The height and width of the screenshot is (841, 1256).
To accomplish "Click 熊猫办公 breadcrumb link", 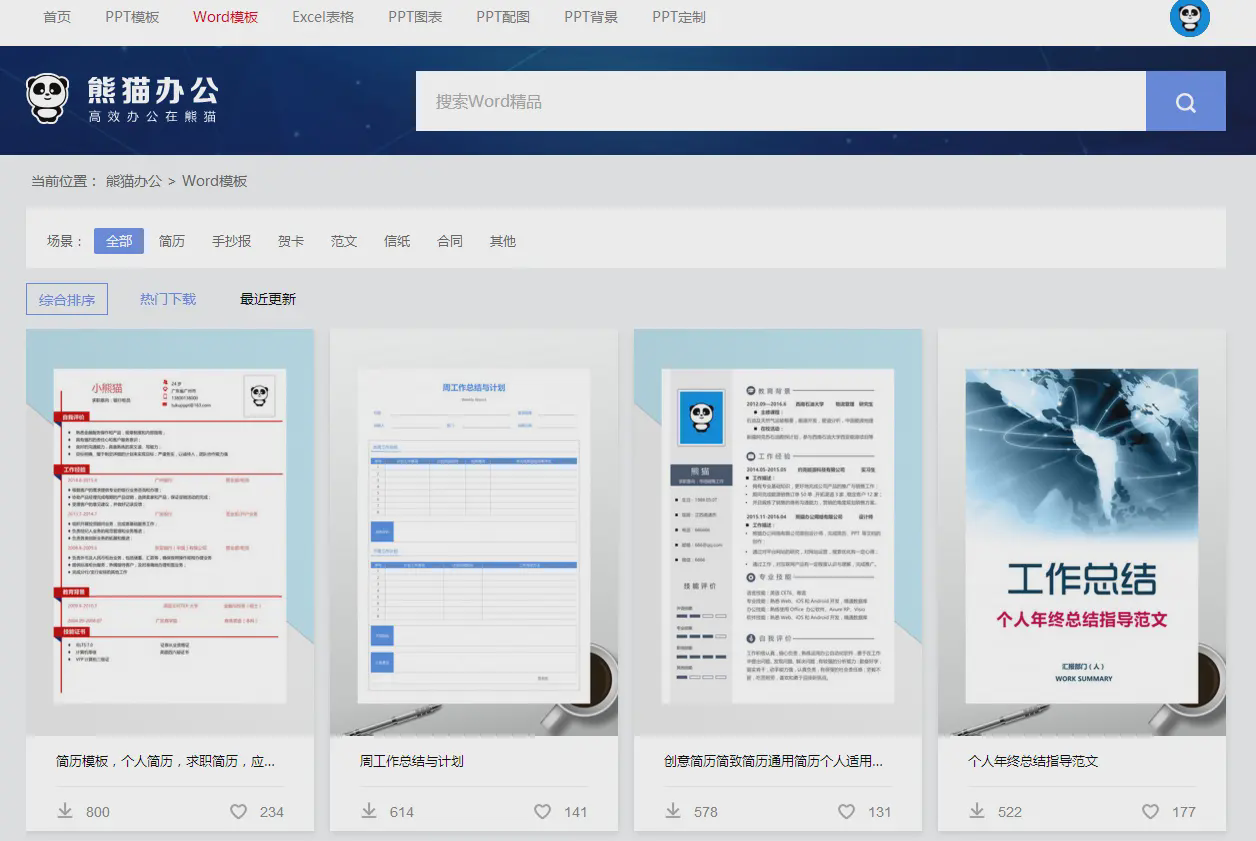I will click(134, 181).
